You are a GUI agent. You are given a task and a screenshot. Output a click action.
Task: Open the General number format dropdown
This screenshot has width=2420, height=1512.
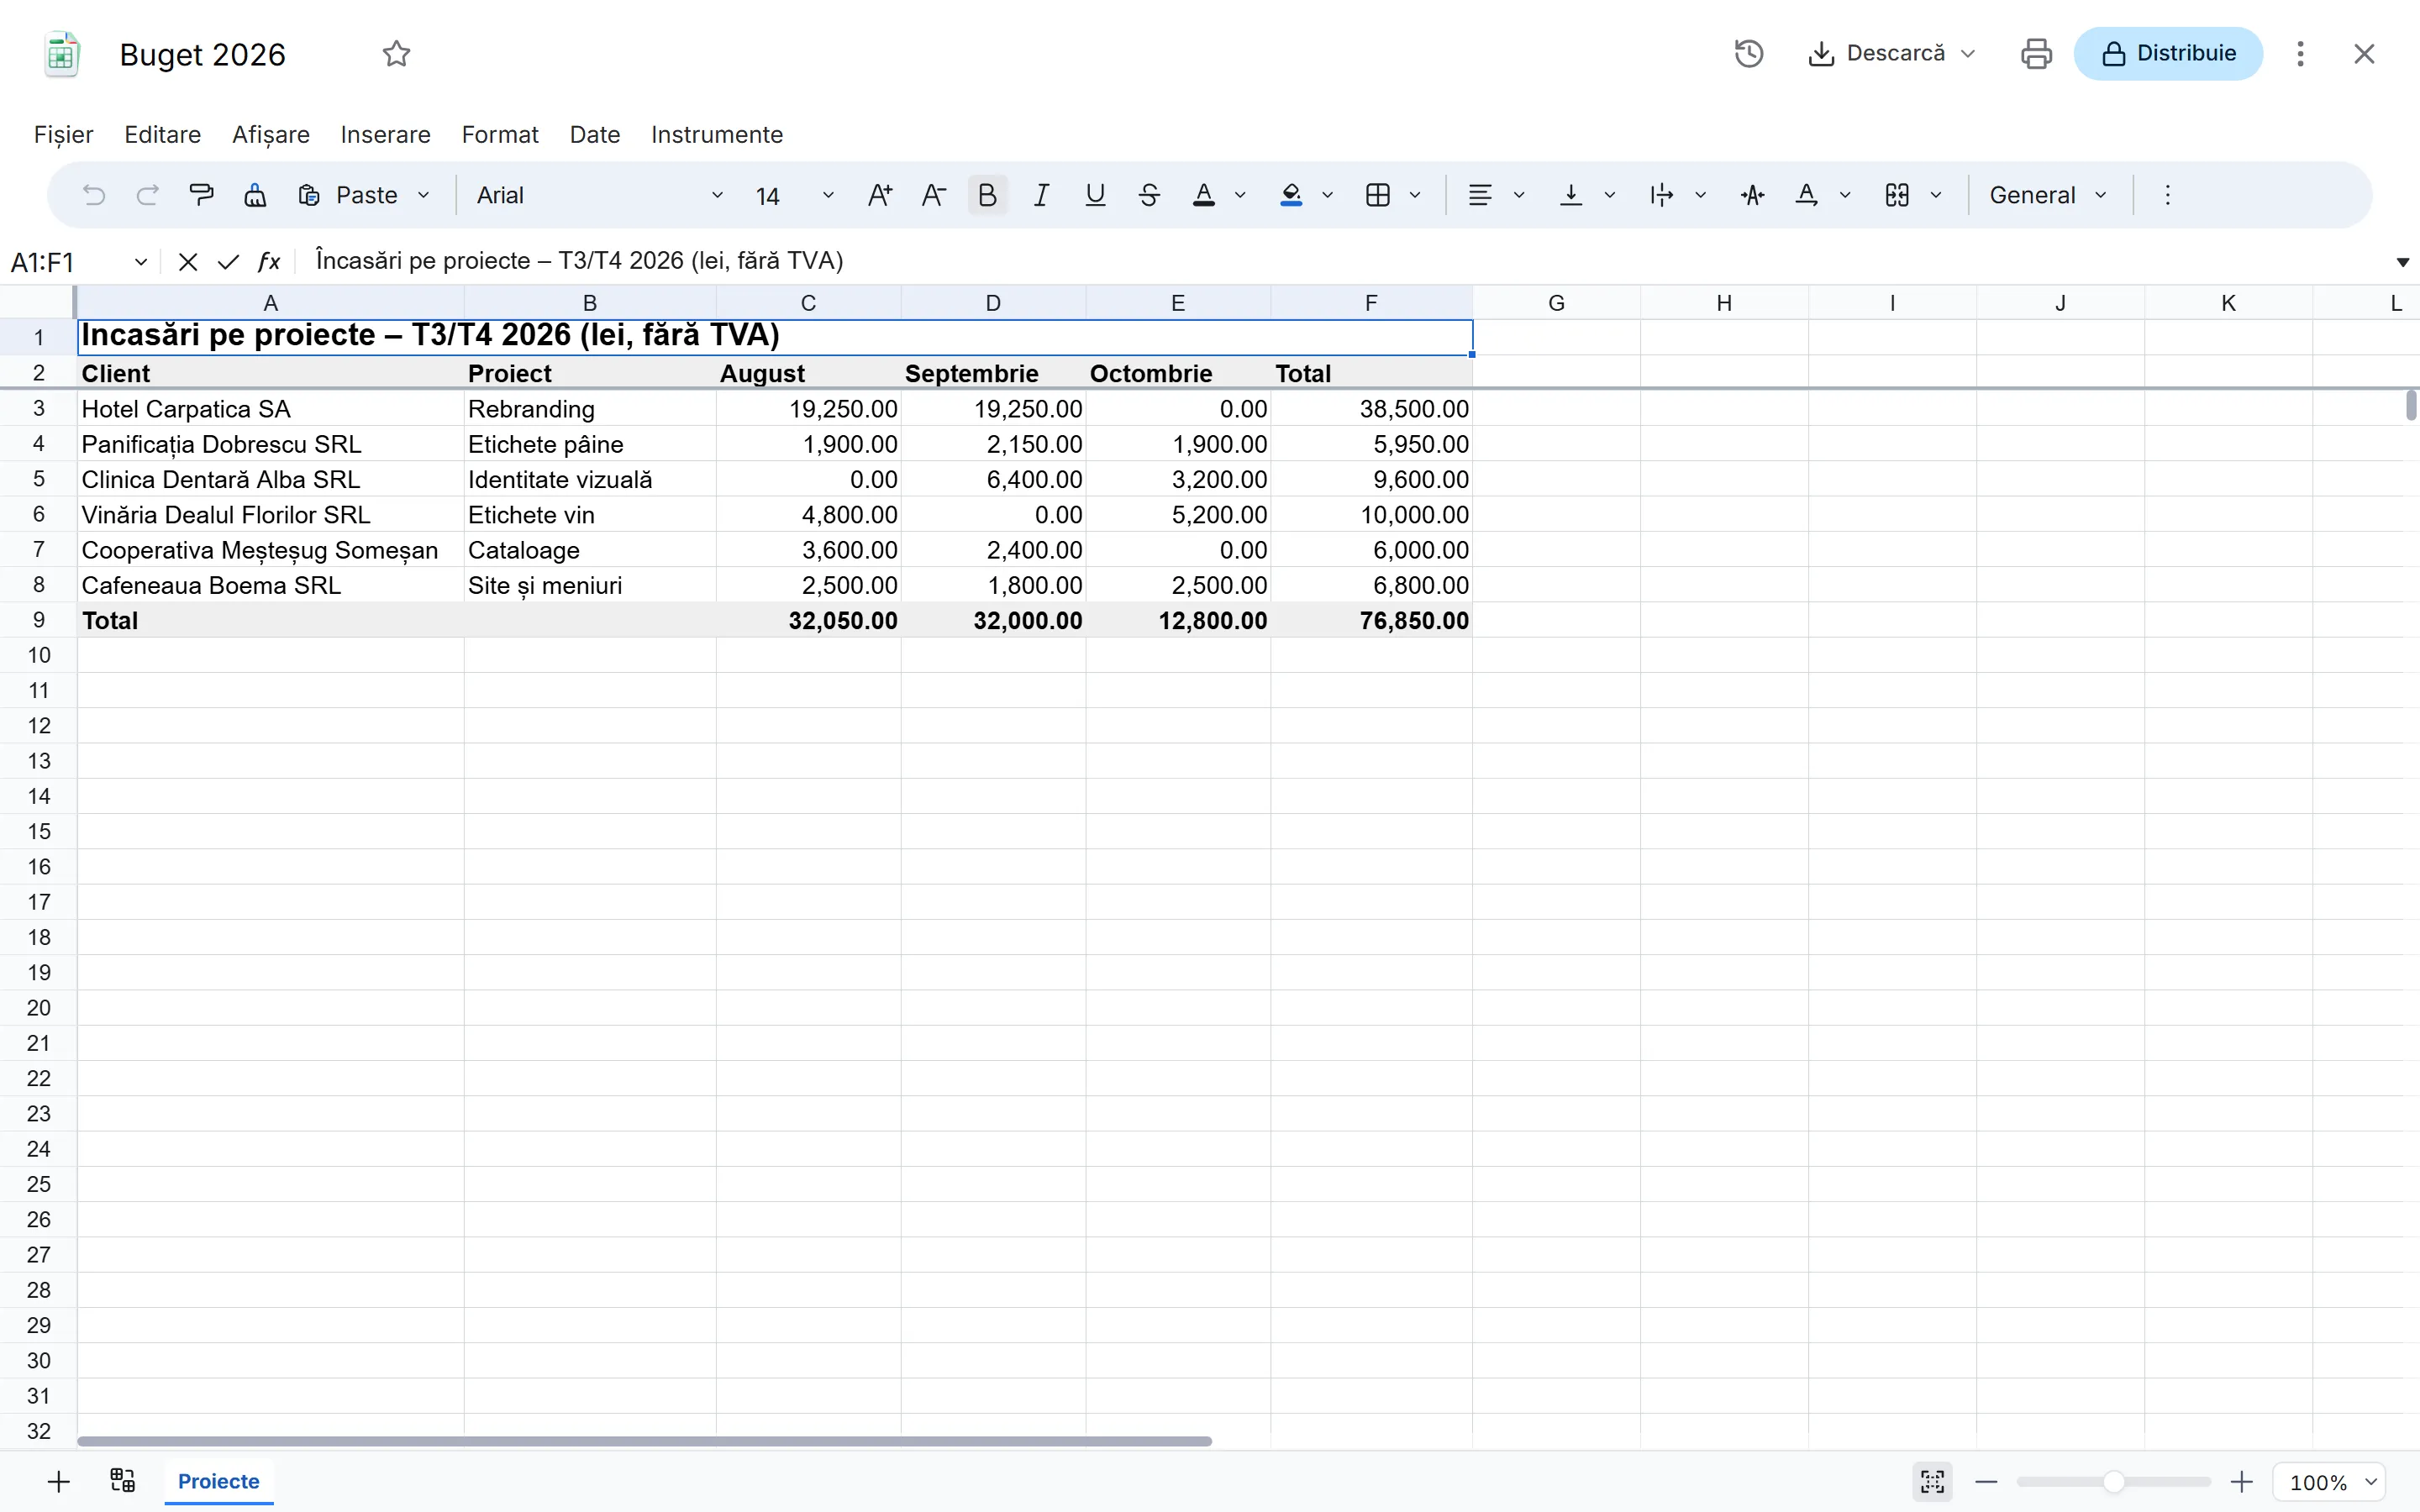2048,195
